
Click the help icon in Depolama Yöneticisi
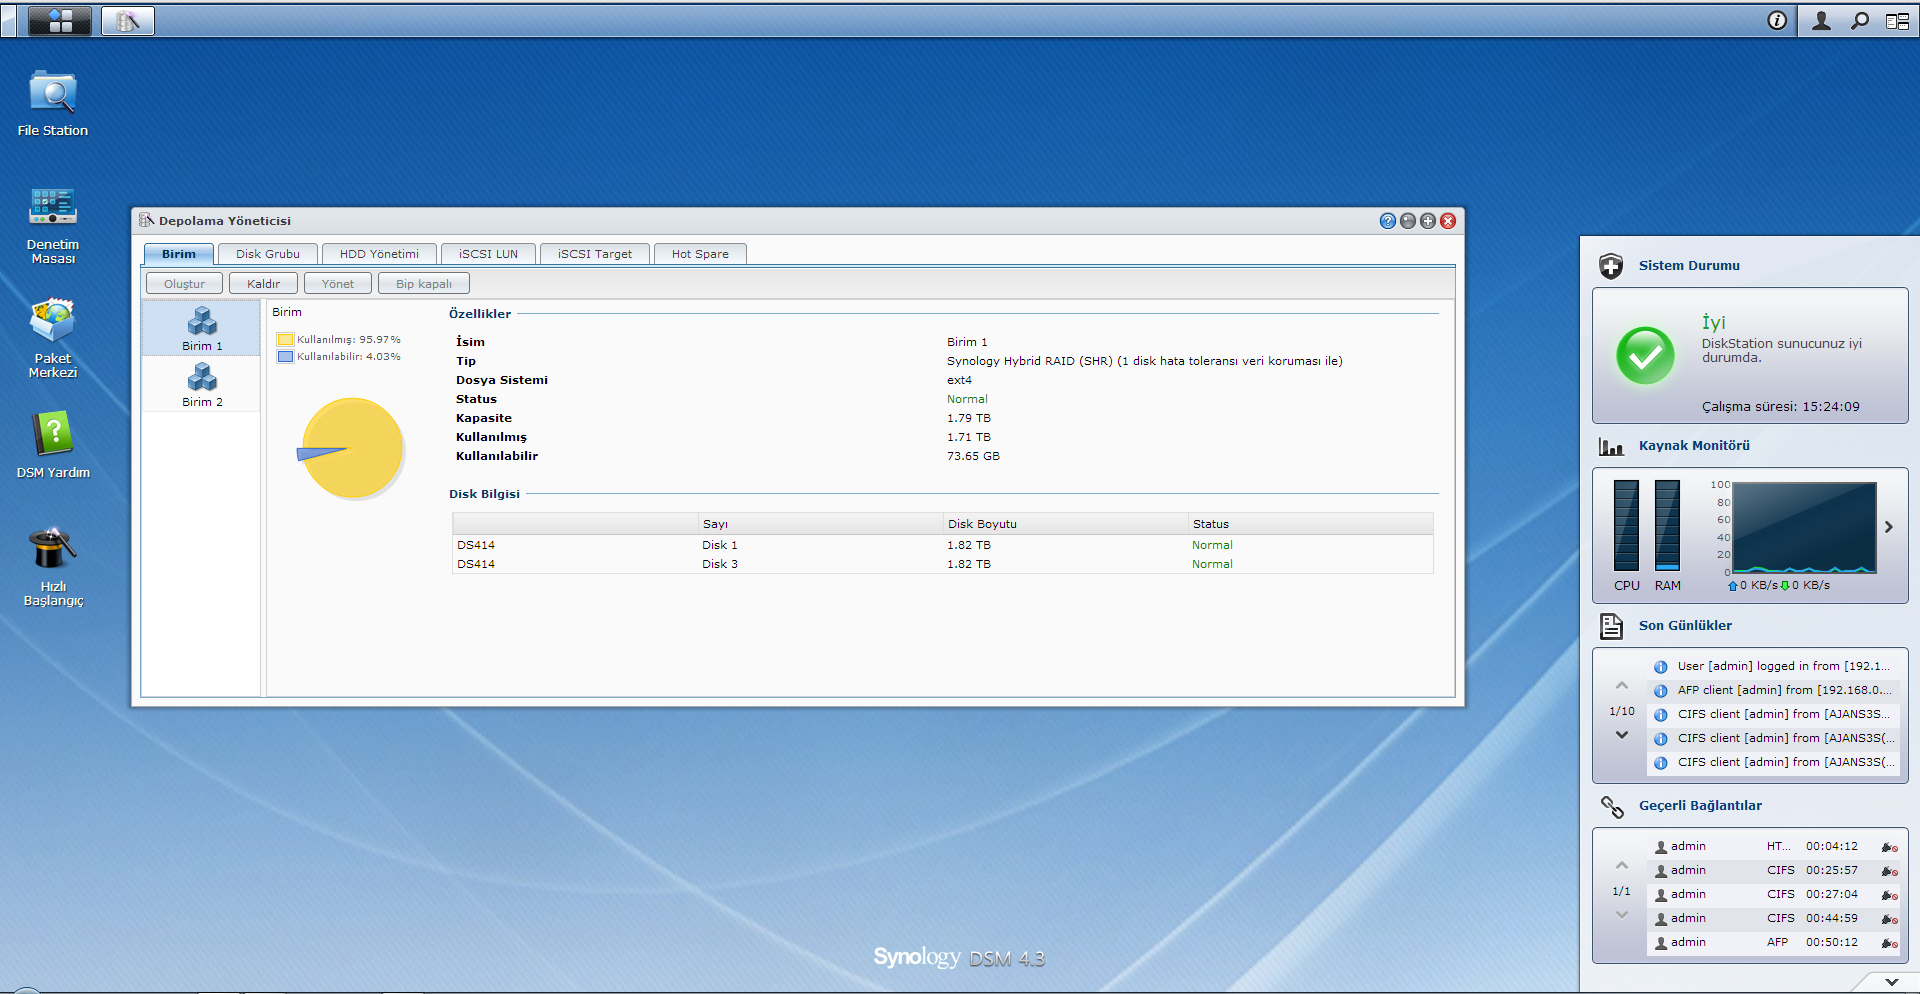(x=1387, y=221)
